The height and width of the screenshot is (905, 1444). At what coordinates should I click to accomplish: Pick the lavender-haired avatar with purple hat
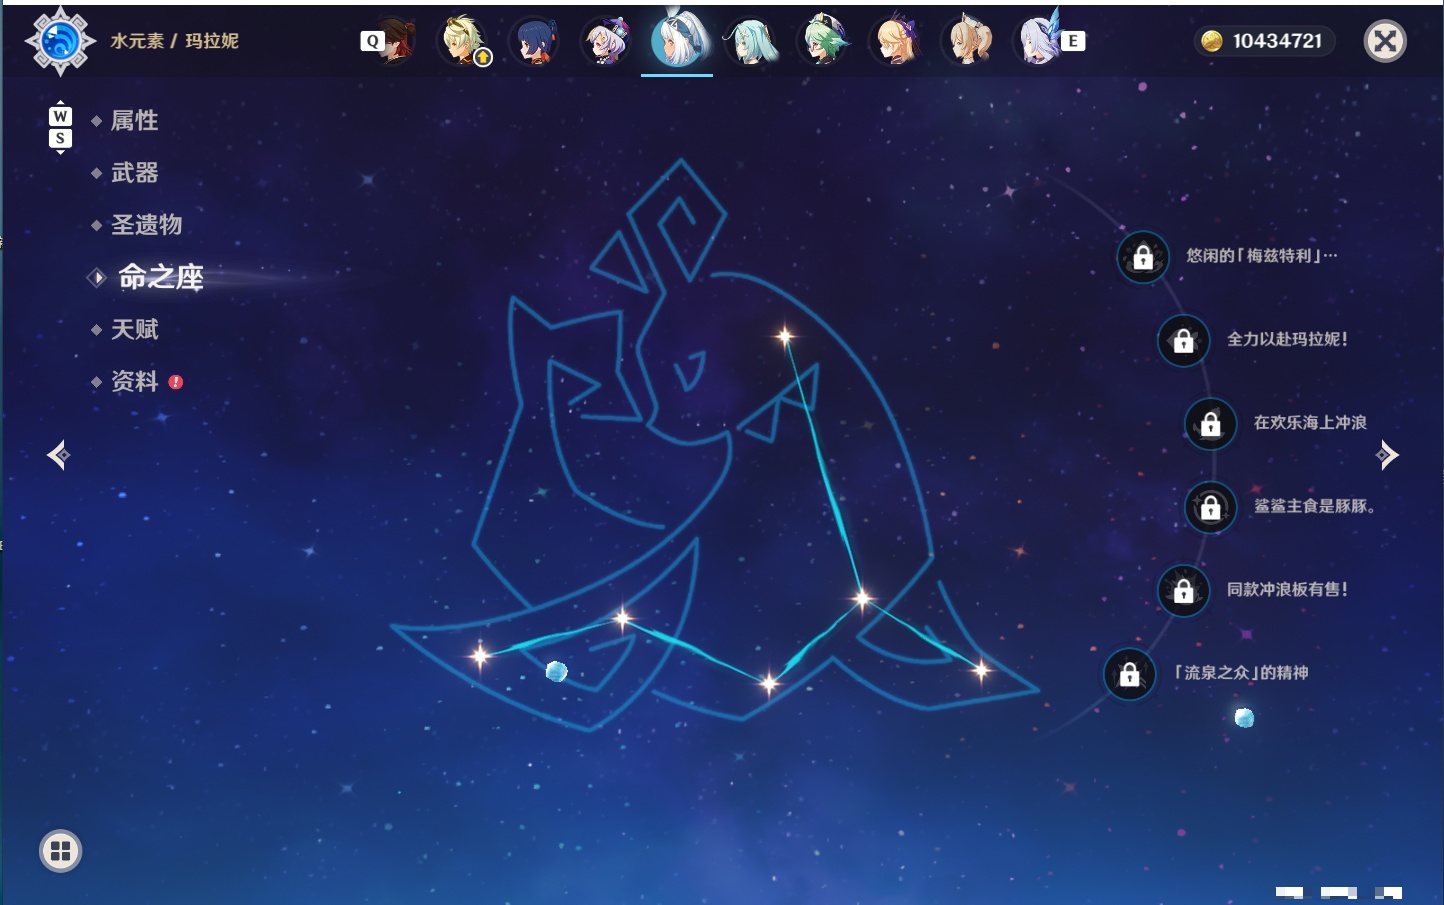pos(607,41)
